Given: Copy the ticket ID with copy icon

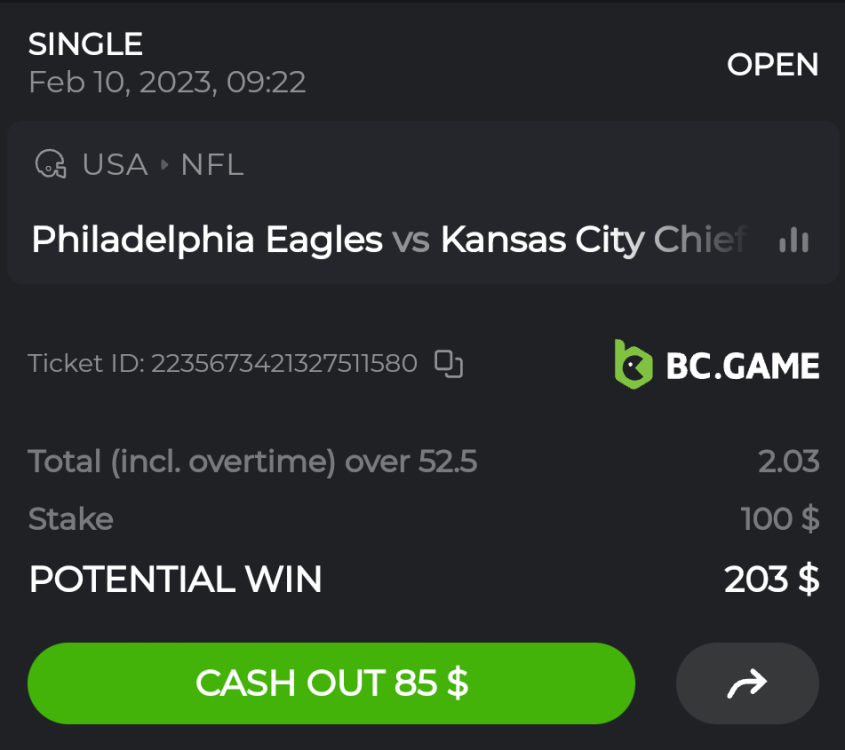Looking at the screenshot, I should pyautogui.click(x=449, y=364).
